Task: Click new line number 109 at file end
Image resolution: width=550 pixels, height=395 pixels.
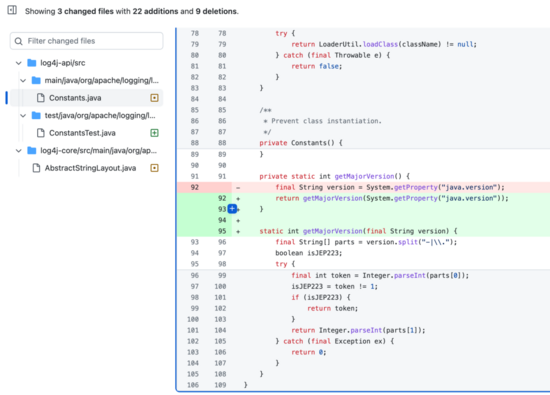Action: pyautogui.click(x=220, y=385)
